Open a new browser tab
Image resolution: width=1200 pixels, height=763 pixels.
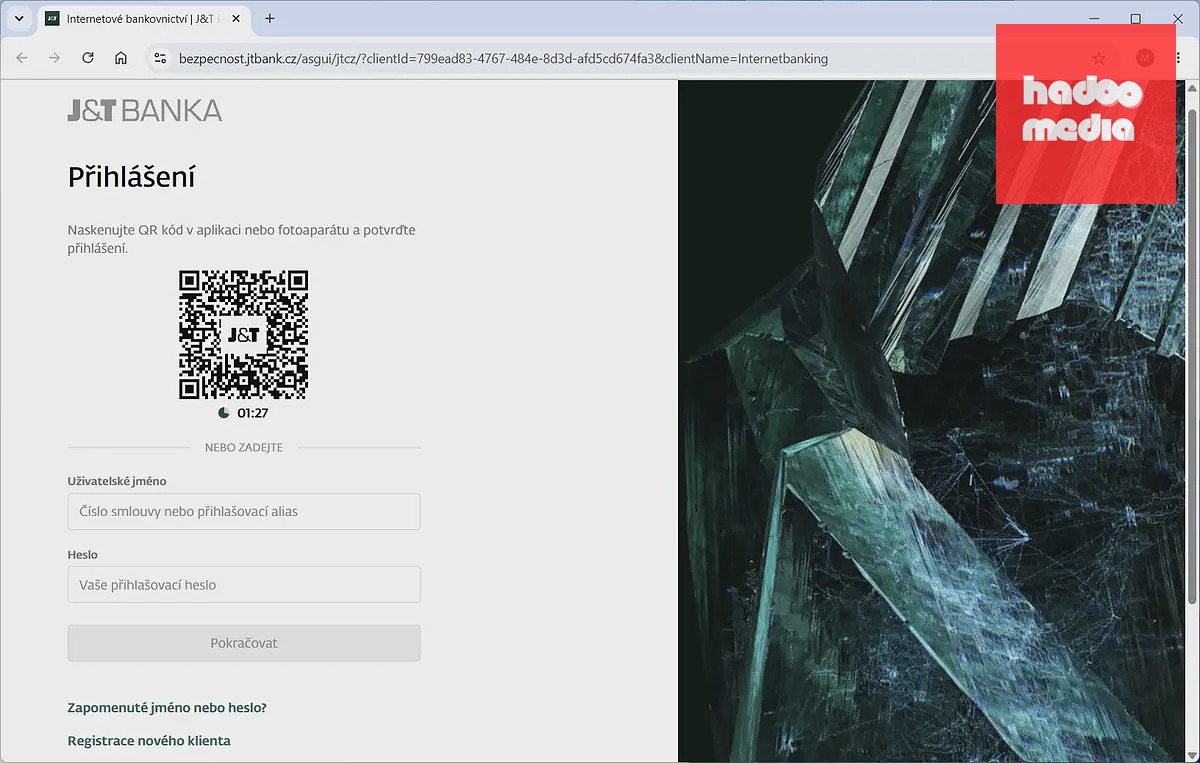point(270,18)
